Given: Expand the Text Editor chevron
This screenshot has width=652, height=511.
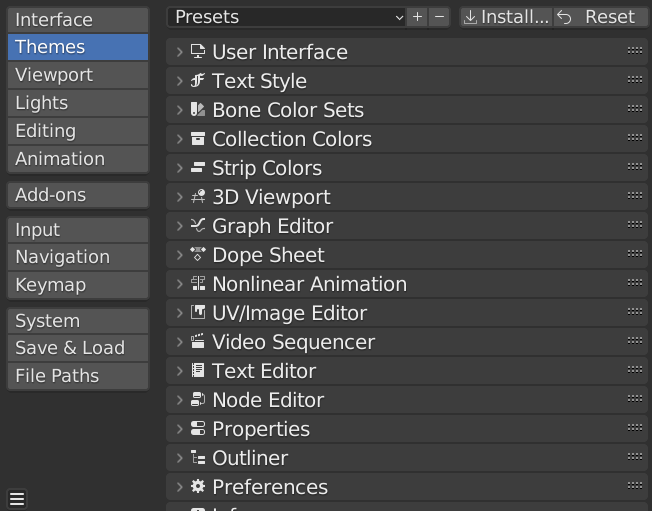Looking at the screenshot, I should pos(180,371).
